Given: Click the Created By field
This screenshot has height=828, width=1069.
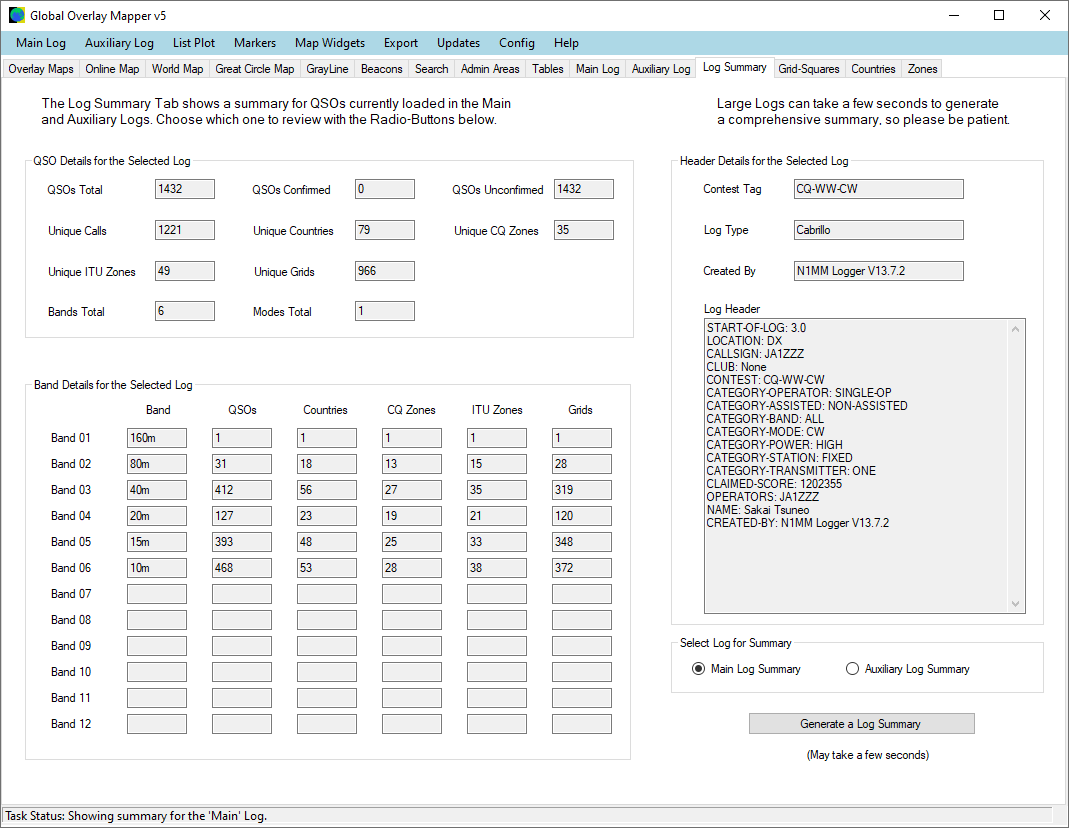Looking at the screenshot, I should [x=879, y=271].
